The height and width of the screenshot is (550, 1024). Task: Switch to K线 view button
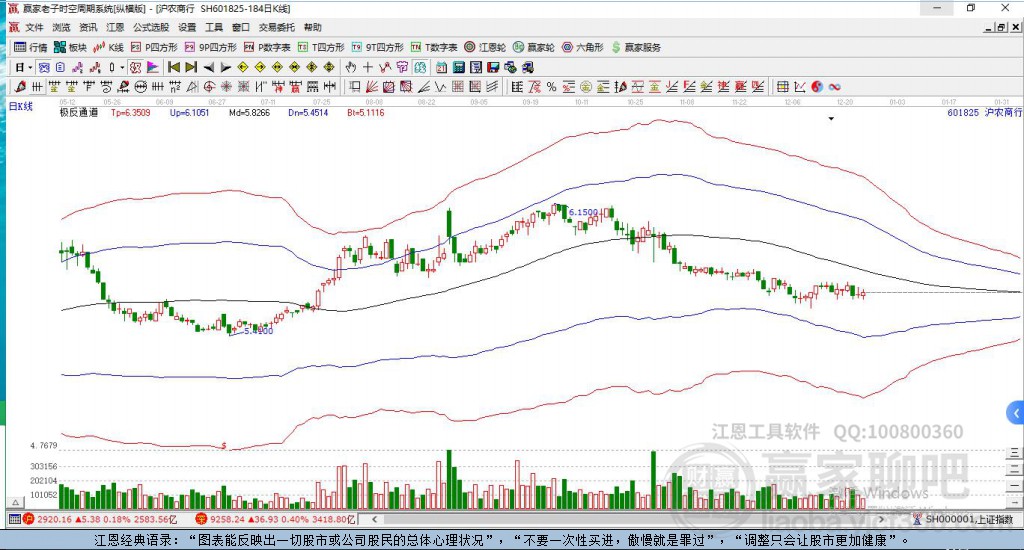coord(109,47)
